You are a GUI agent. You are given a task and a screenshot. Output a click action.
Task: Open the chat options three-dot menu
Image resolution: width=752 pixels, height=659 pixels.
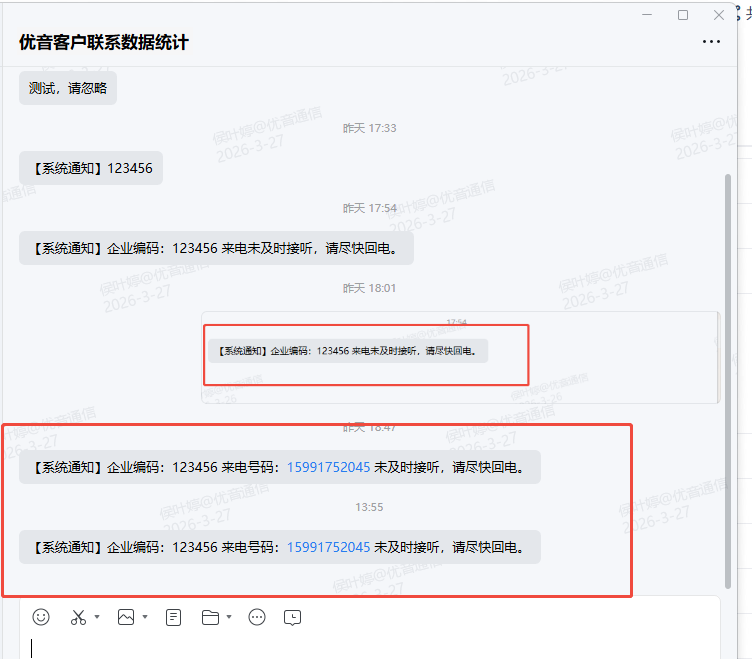711,42
